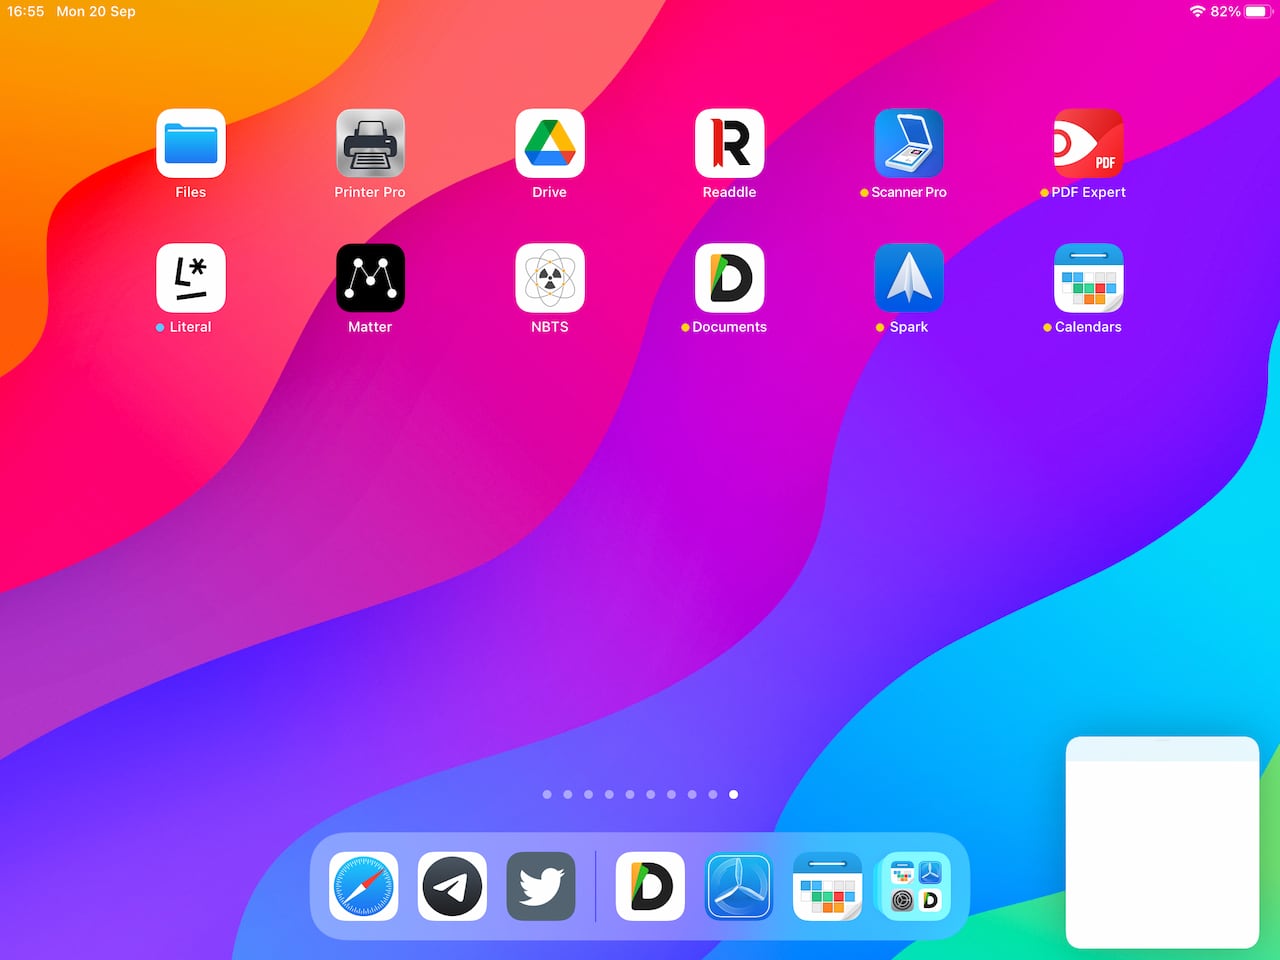Open the Quick Note window thumbnail

click(1162, 842)
